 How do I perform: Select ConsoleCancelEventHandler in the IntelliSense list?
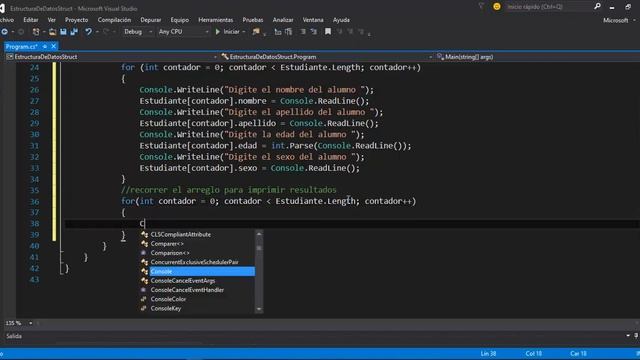pos(187,290)
